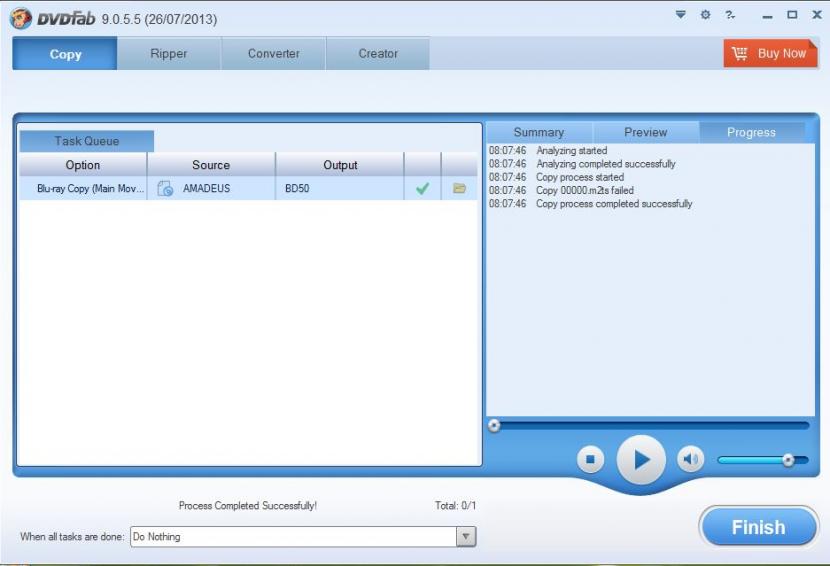Open the output folder icon in the task row

pos(459,188)
